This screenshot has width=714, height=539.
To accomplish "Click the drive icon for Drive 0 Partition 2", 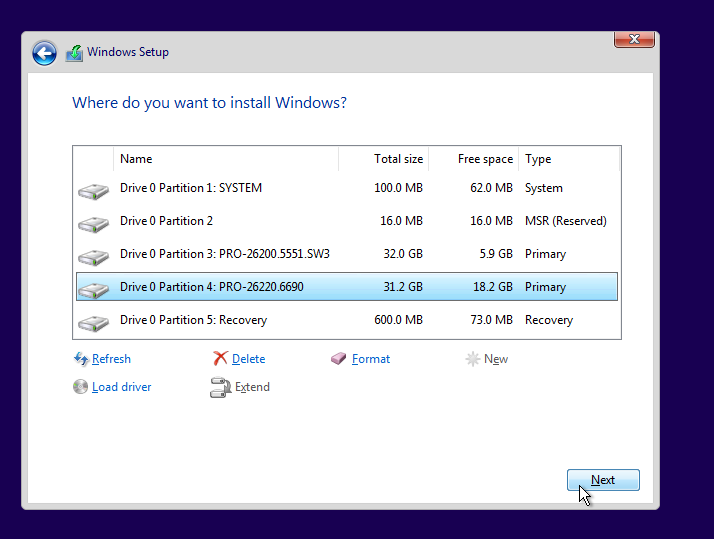I will (x=93, y=224).
